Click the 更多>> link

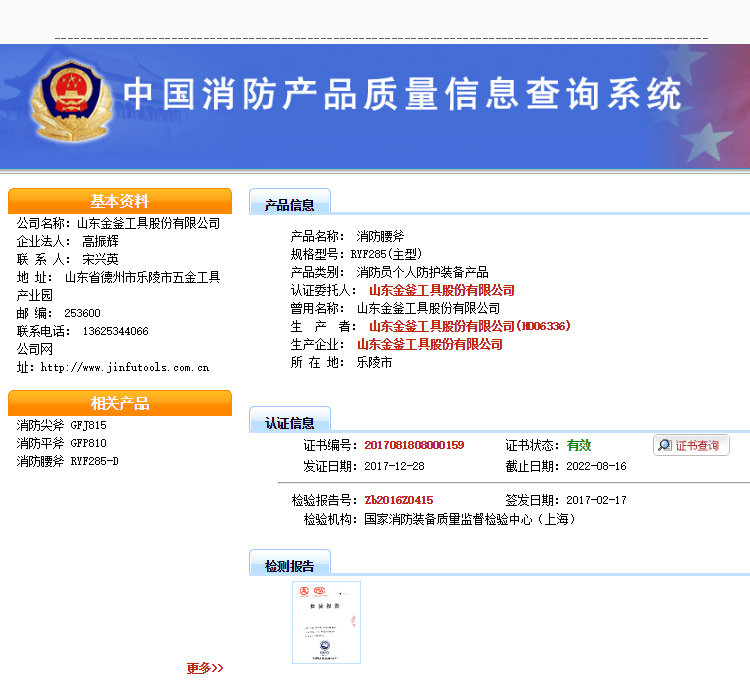point(205,668)
